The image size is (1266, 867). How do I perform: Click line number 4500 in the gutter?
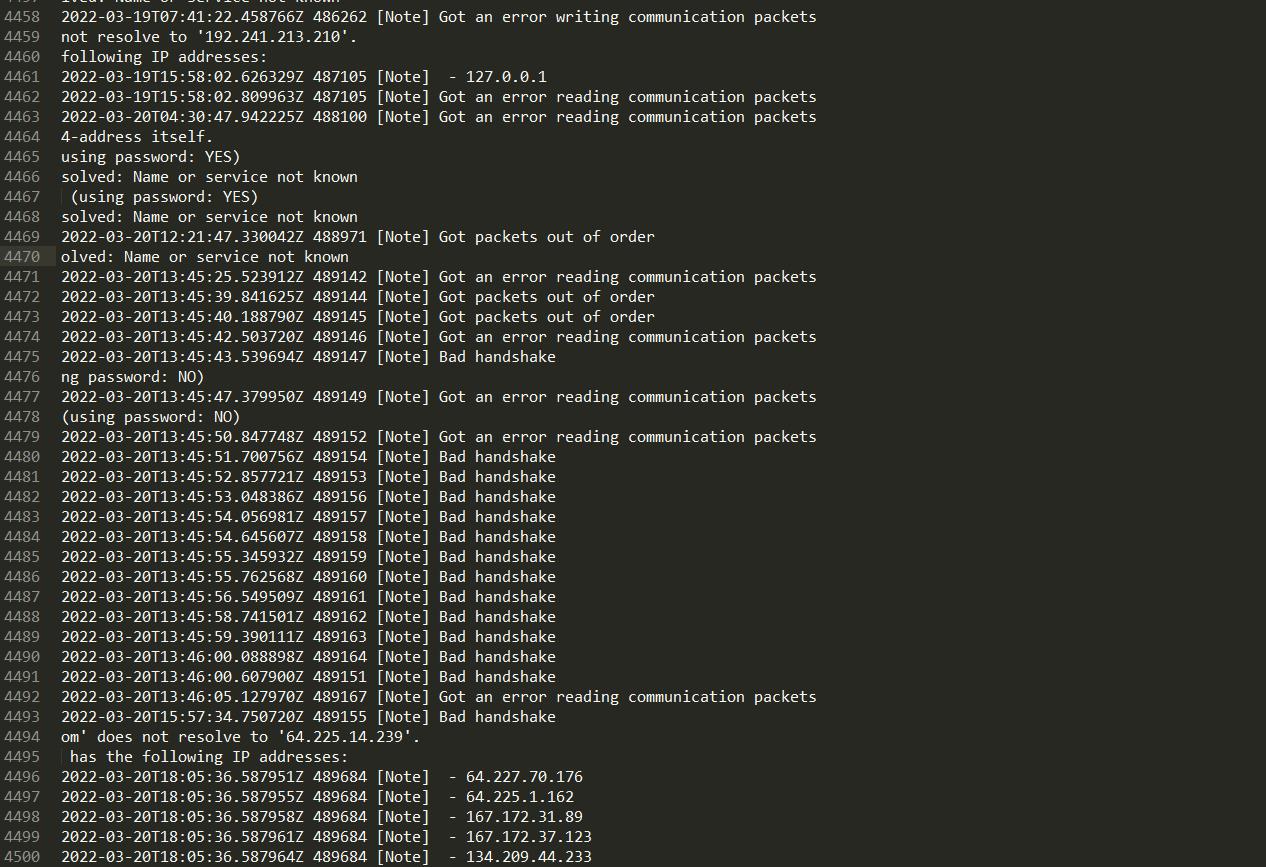pos(22,857)
